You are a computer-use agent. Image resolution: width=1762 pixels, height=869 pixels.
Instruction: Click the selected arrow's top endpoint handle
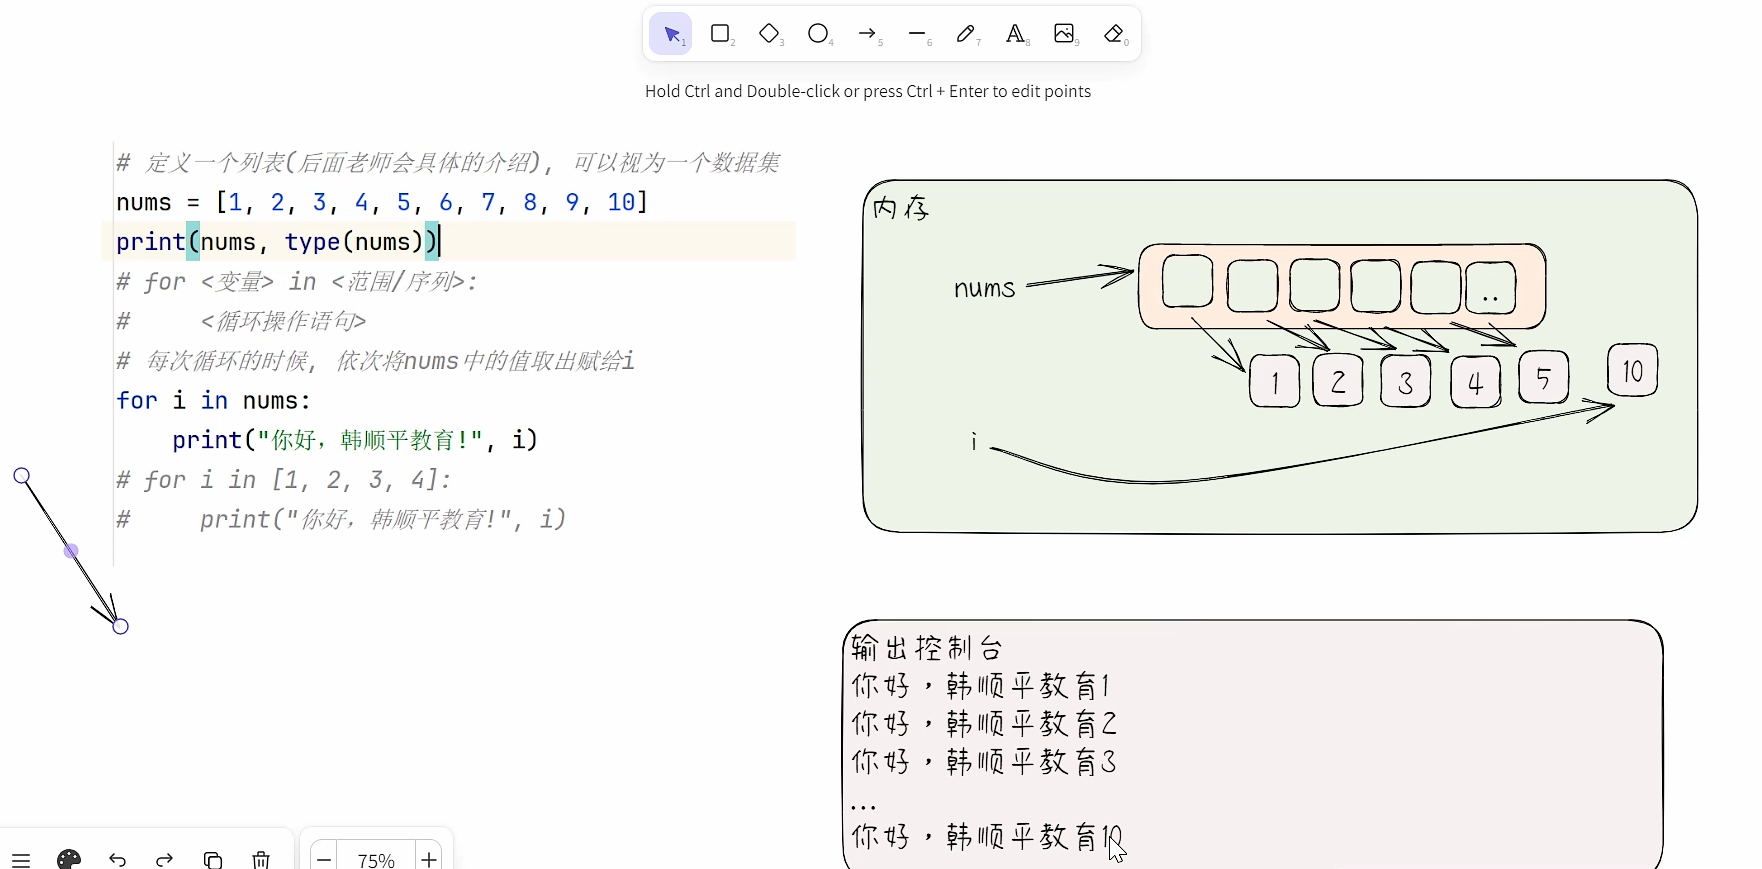coord(21,476)
